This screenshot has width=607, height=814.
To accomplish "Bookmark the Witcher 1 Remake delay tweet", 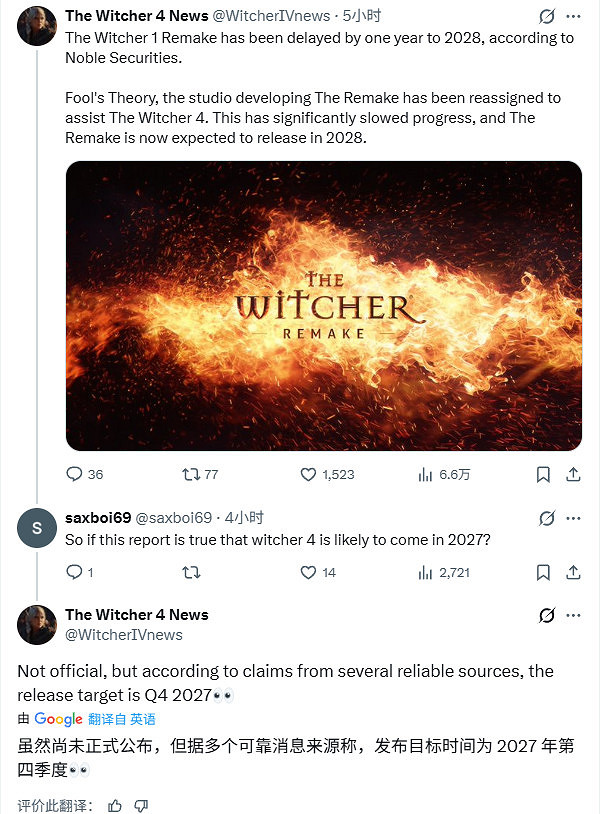I will 543,474.
